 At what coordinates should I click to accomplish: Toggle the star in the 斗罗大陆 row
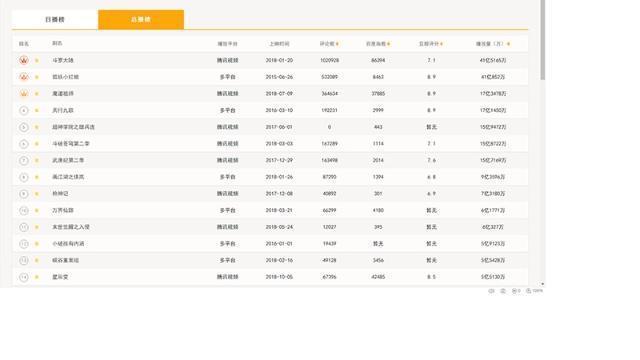tap(37, 60)
